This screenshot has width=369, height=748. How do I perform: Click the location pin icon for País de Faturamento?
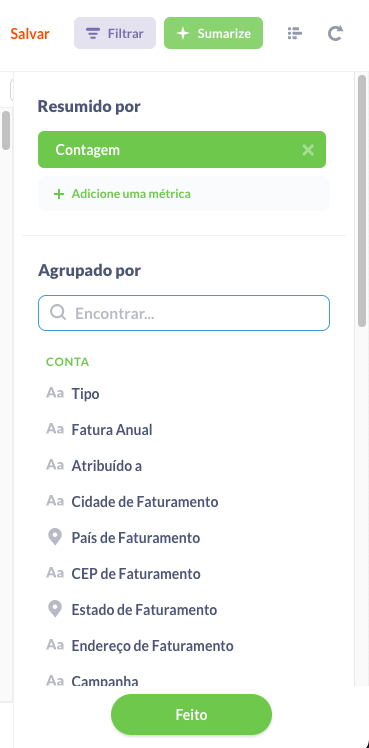coord(55,538)
